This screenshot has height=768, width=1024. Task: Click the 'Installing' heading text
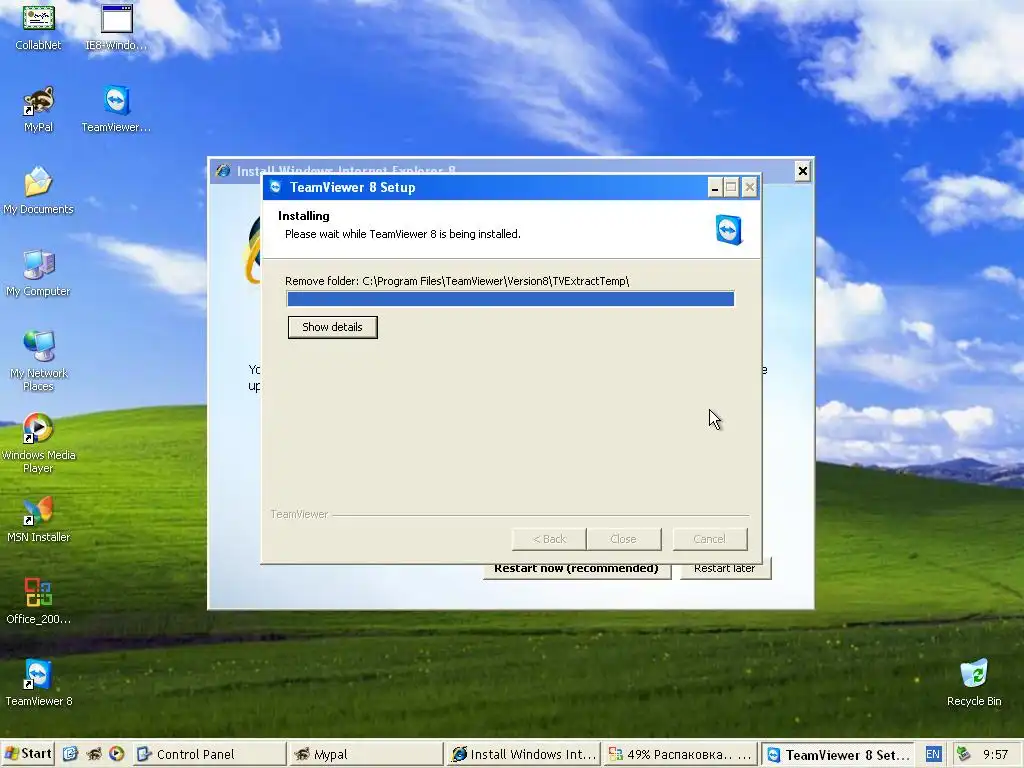coord(304,216)
